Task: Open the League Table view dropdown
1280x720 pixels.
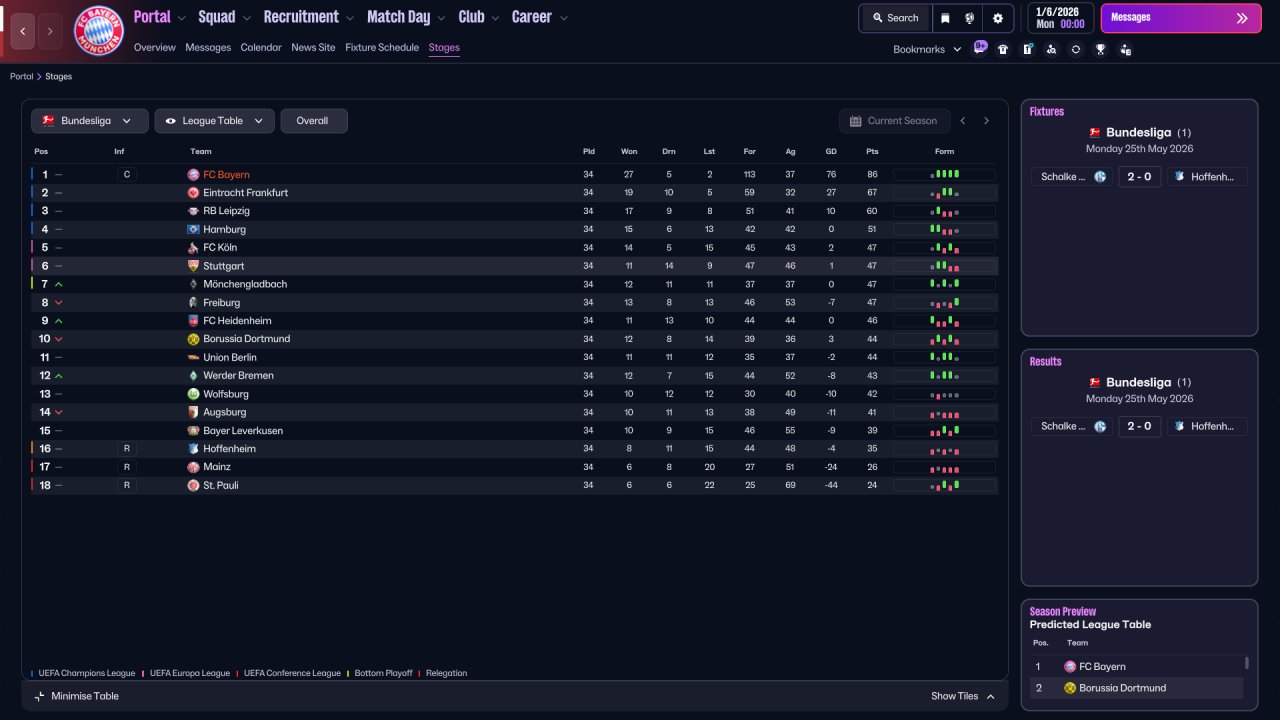Action: (x=215, y=121)
